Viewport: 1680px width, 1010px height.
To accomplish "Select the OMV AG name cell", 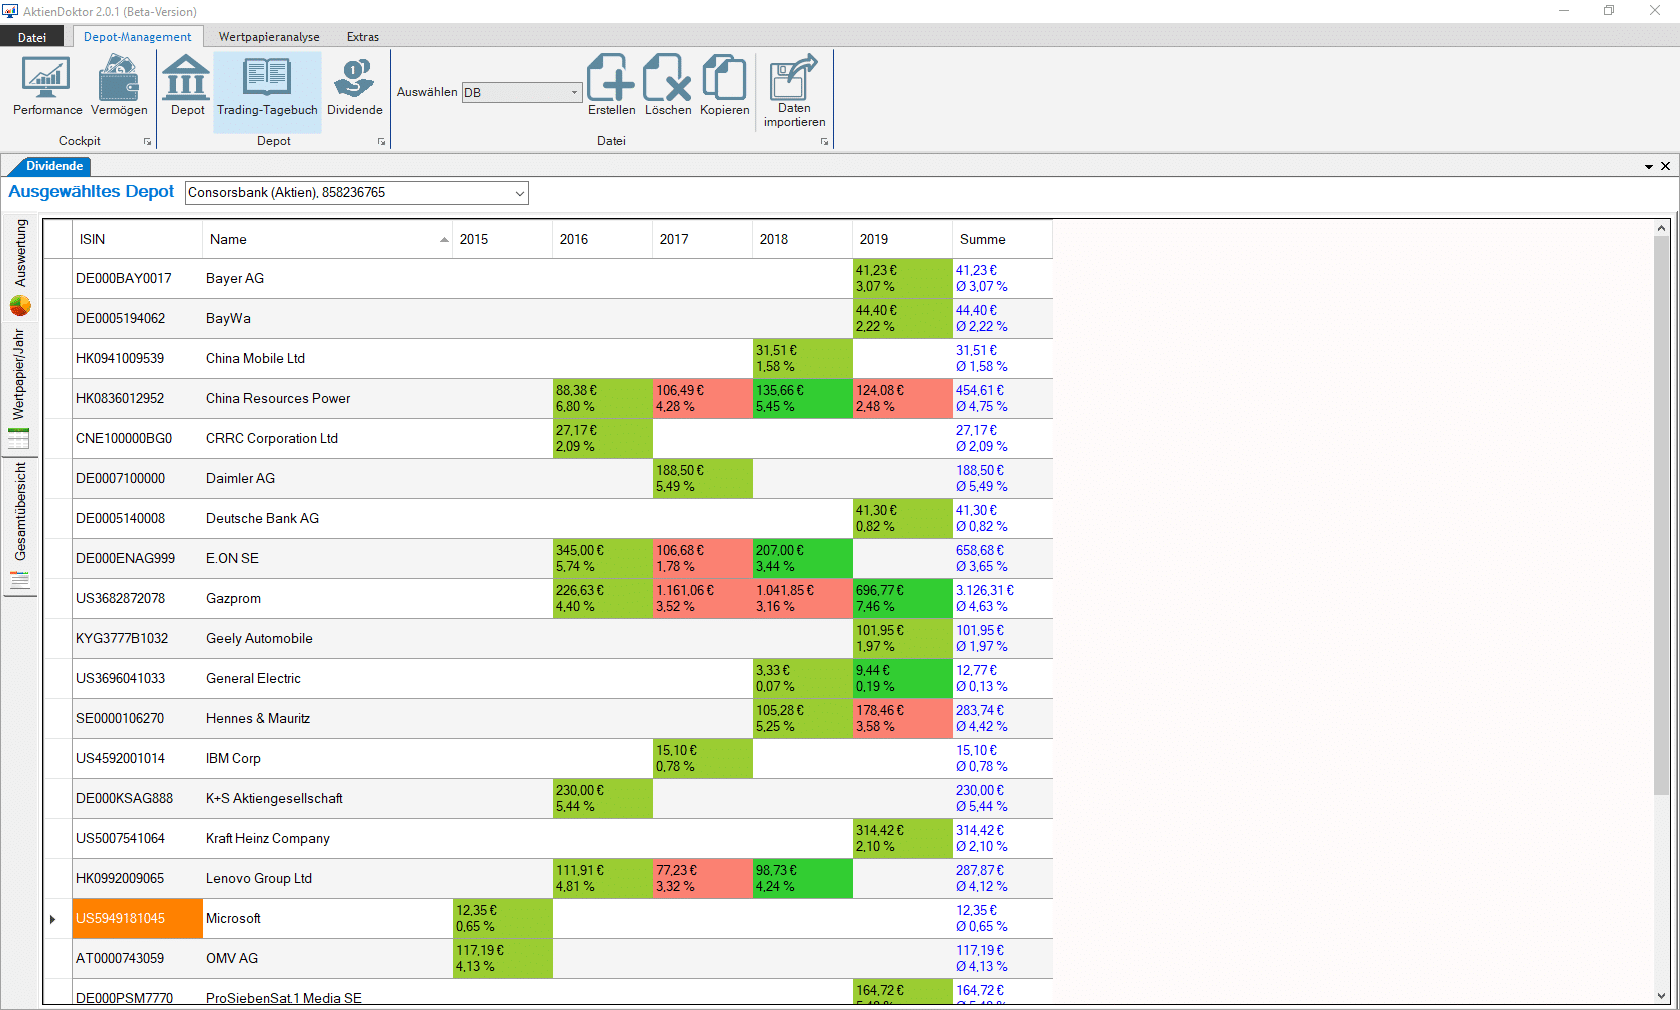I will (x=327, y=959).
